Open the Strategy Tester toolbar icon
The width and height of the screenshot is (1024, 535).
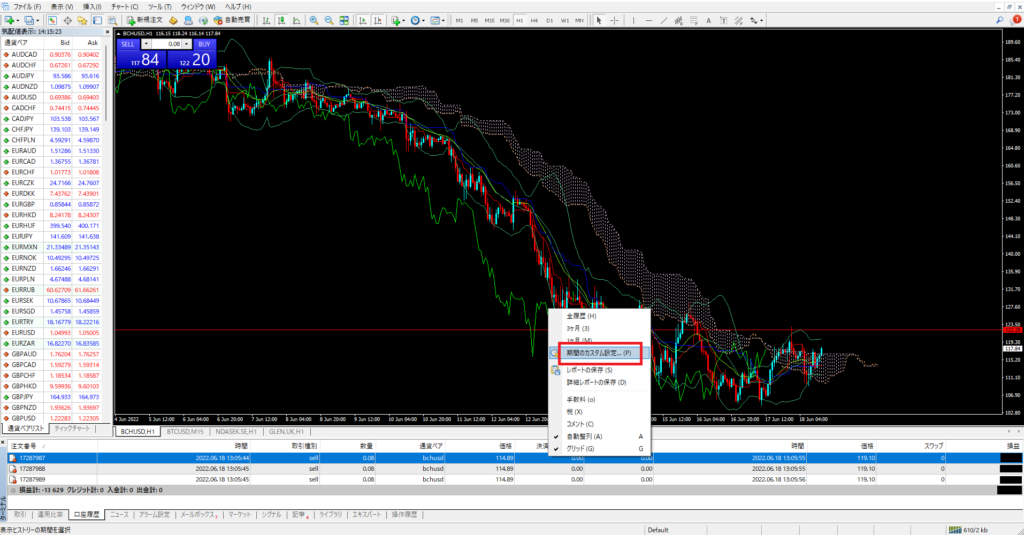tap(112, 20)
